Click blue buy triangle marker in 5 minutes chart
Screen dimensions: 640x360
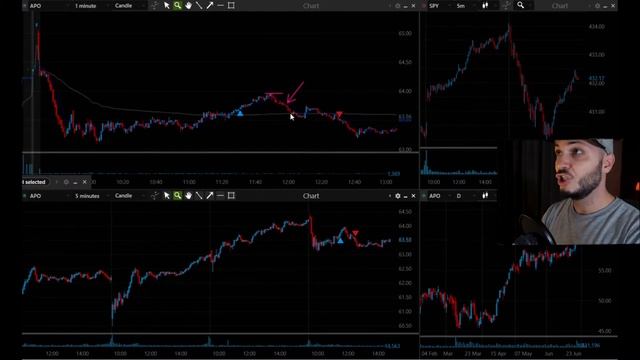point(340,241)
